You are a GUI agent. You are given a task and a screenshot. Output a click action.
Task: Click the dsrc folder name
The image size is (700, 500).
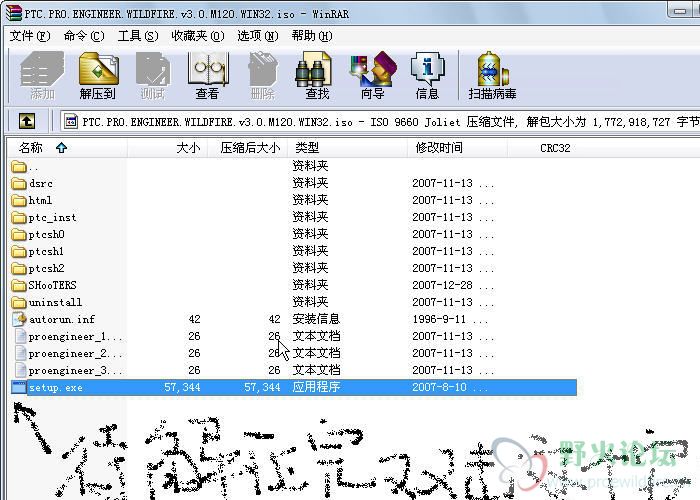pos(41,183)
